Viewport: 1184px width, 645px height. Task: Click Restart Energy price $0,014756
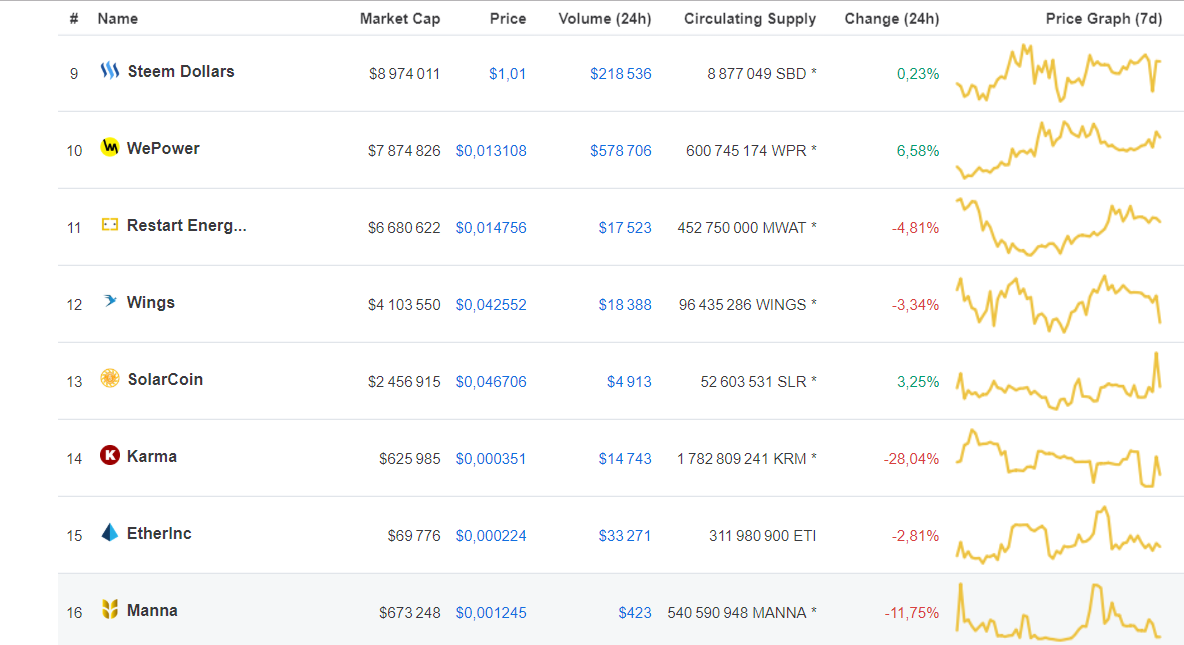[x=491, y=228]
